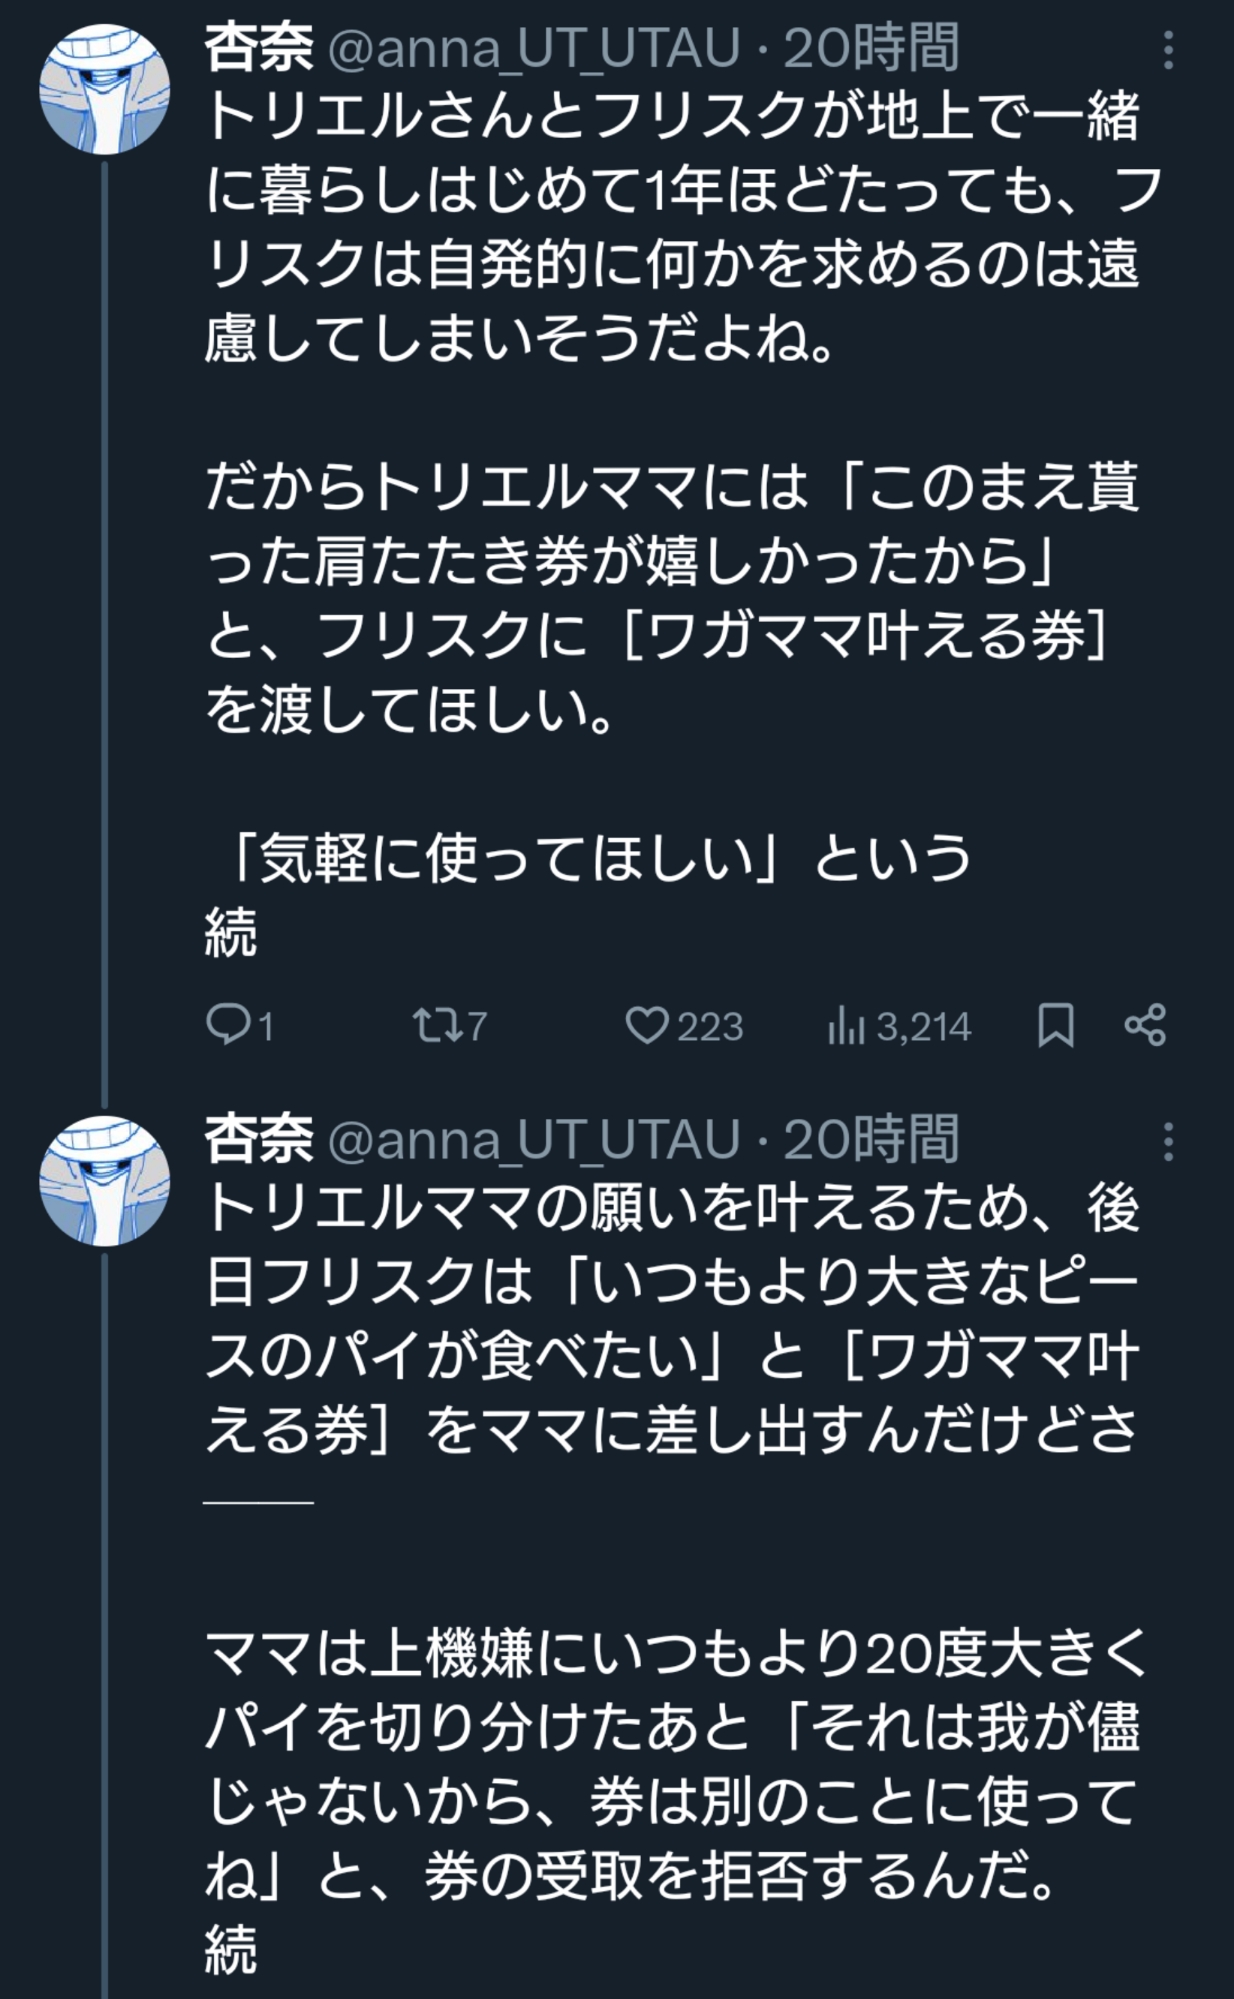This screenshot has width=1234, height=1999.
Task: Open the second tweet's 20時間 timestamp
Action: coord(871,1140)
